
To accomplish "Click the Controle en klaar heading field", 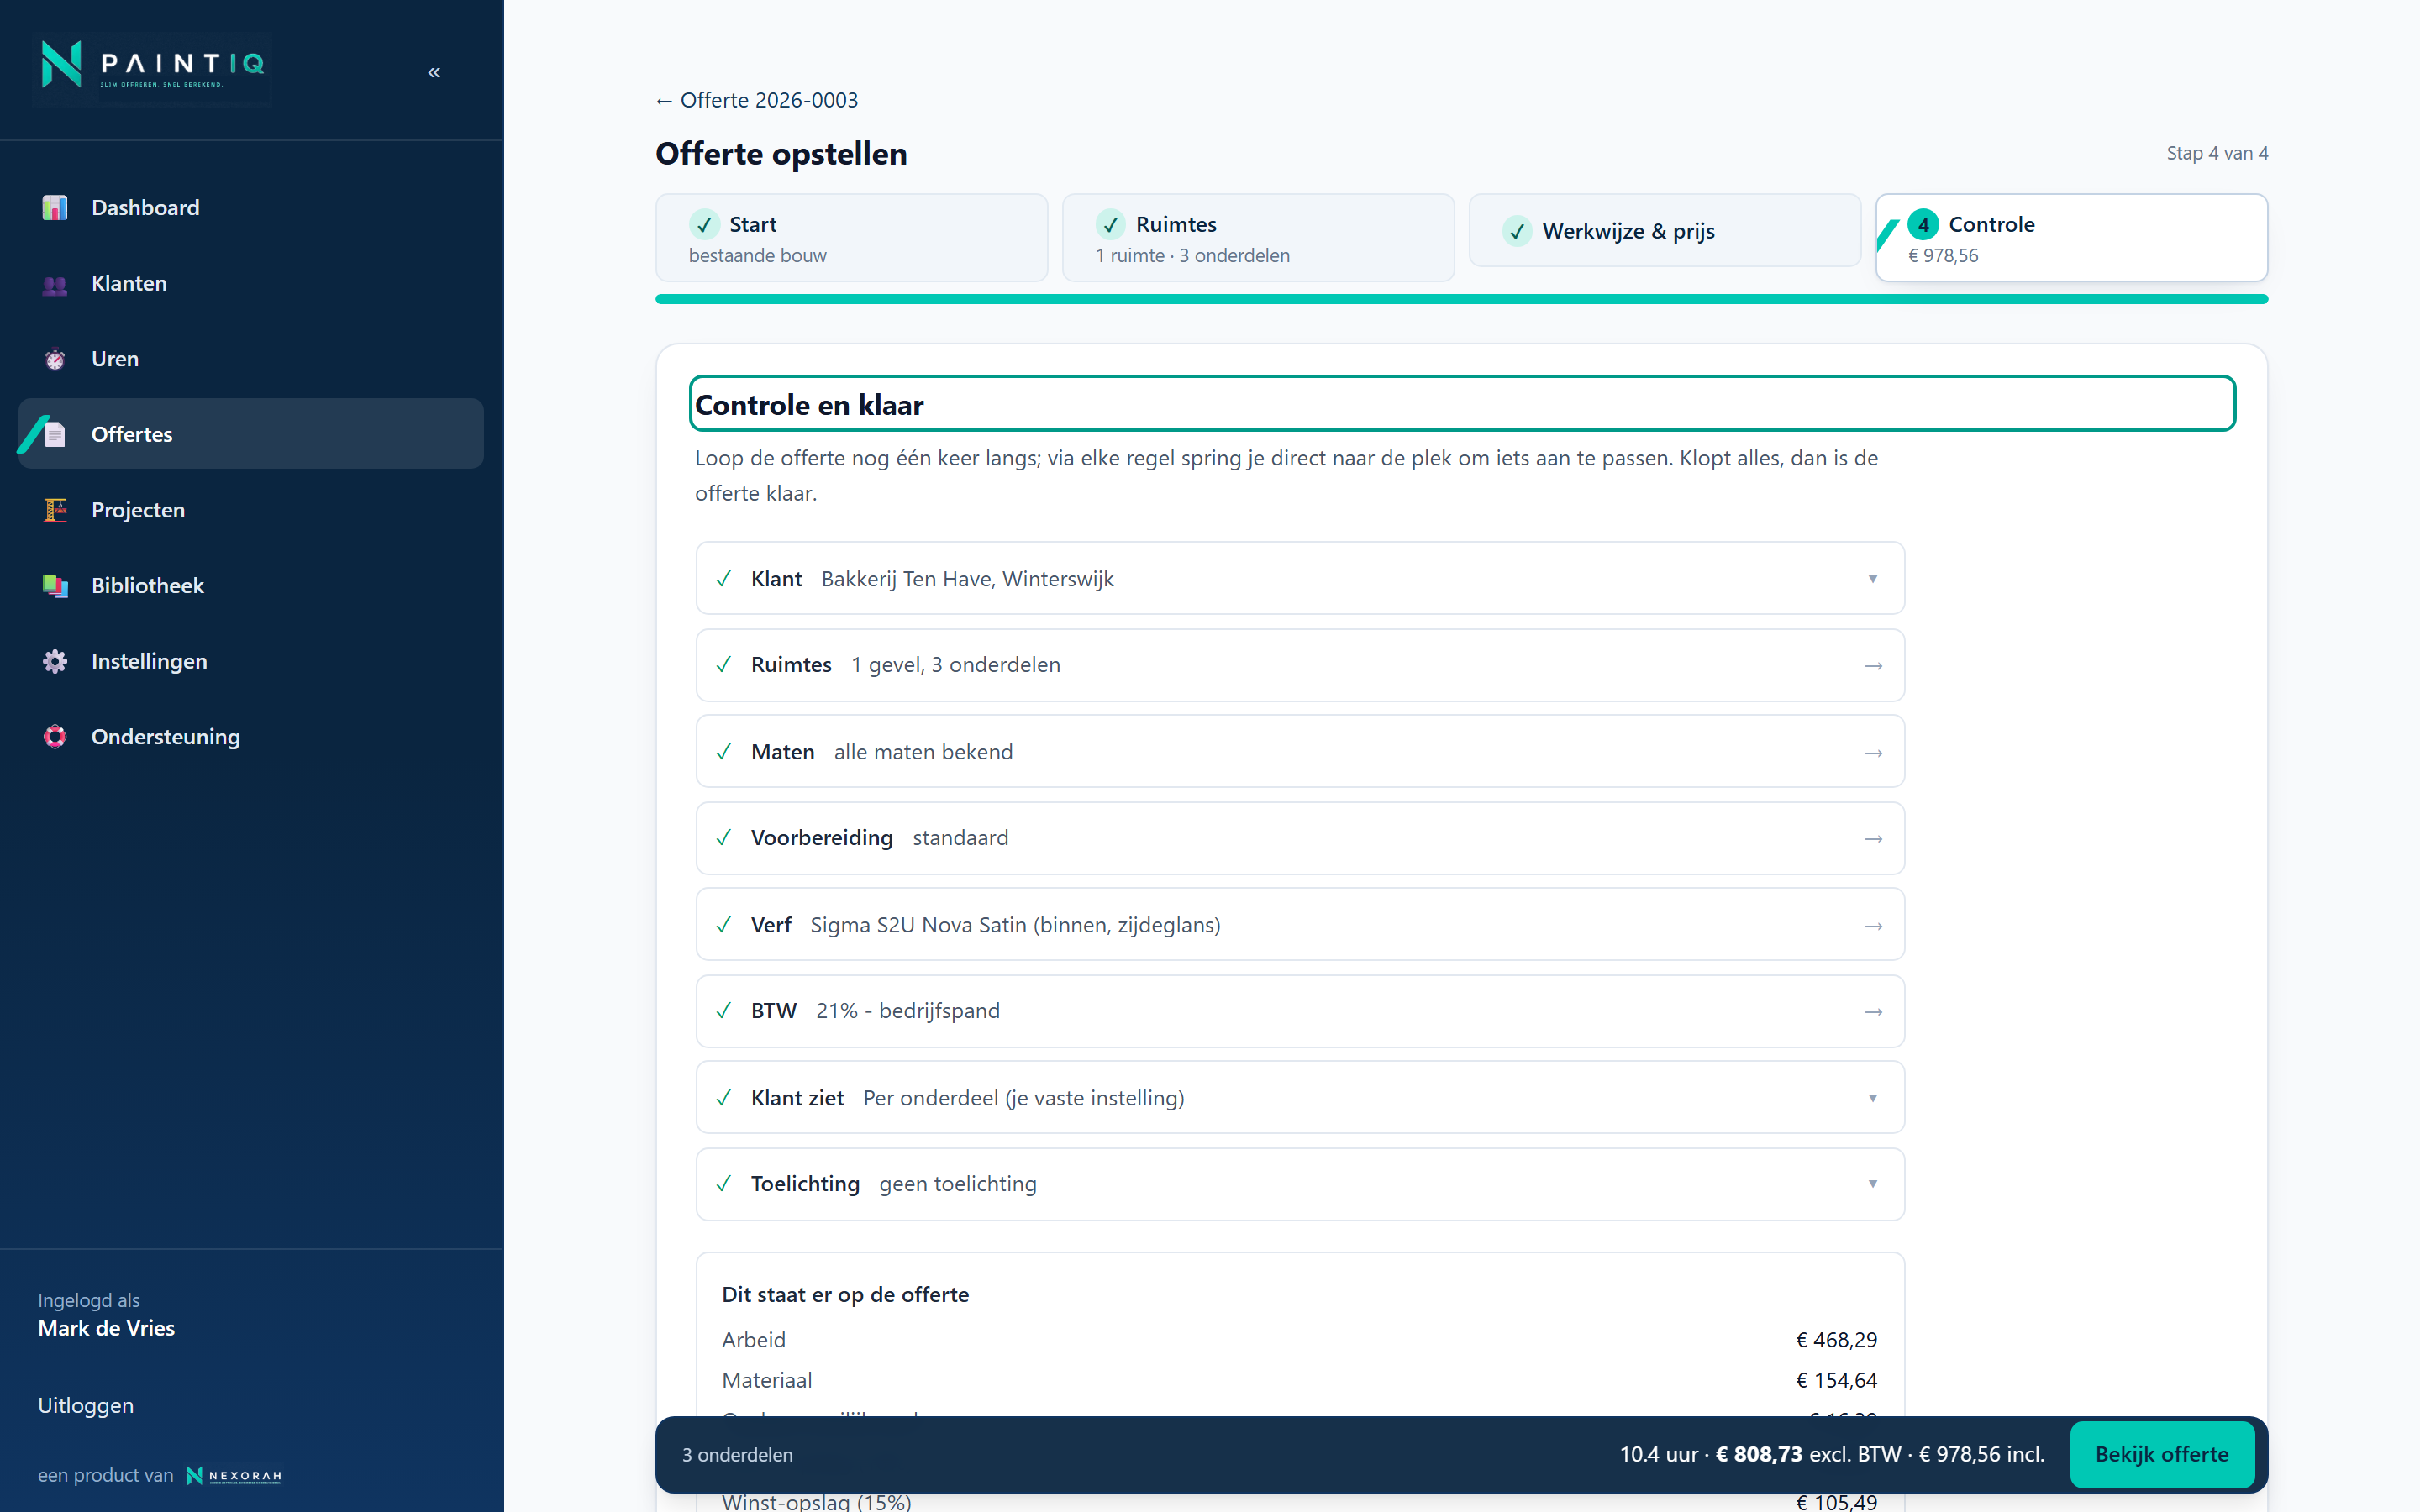I will [x=1462, y=404].
